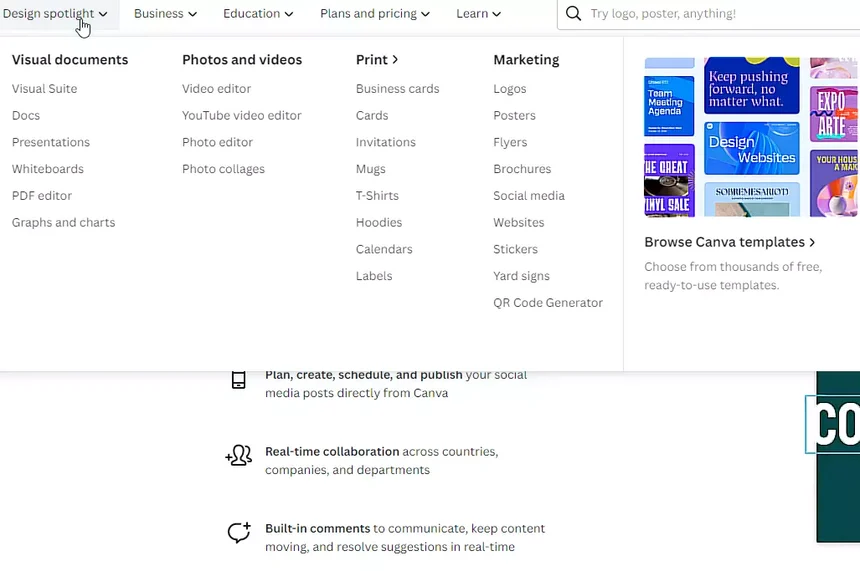Screen dimensions: 860x571
Task: Click the Marketing heading
Action: coord(527,59)
